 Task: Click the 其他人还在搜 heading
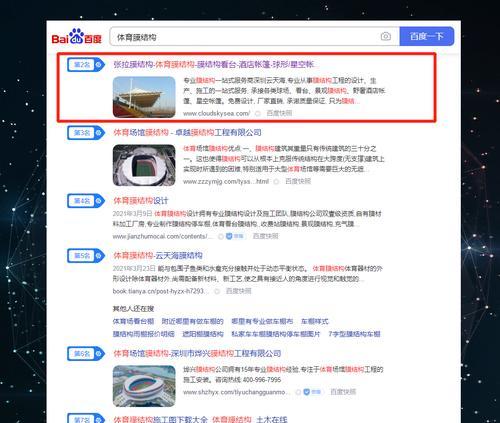coord(133,309)
